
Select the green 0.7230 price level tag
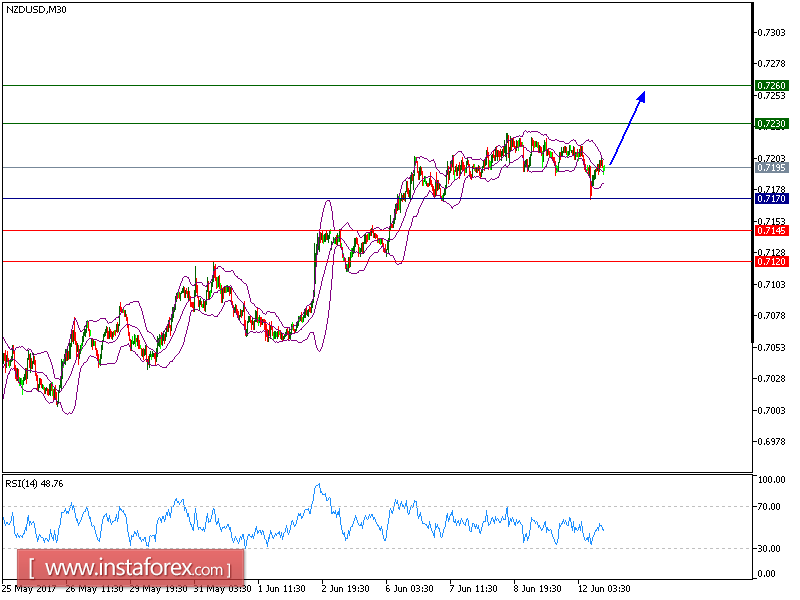point(770,124)
